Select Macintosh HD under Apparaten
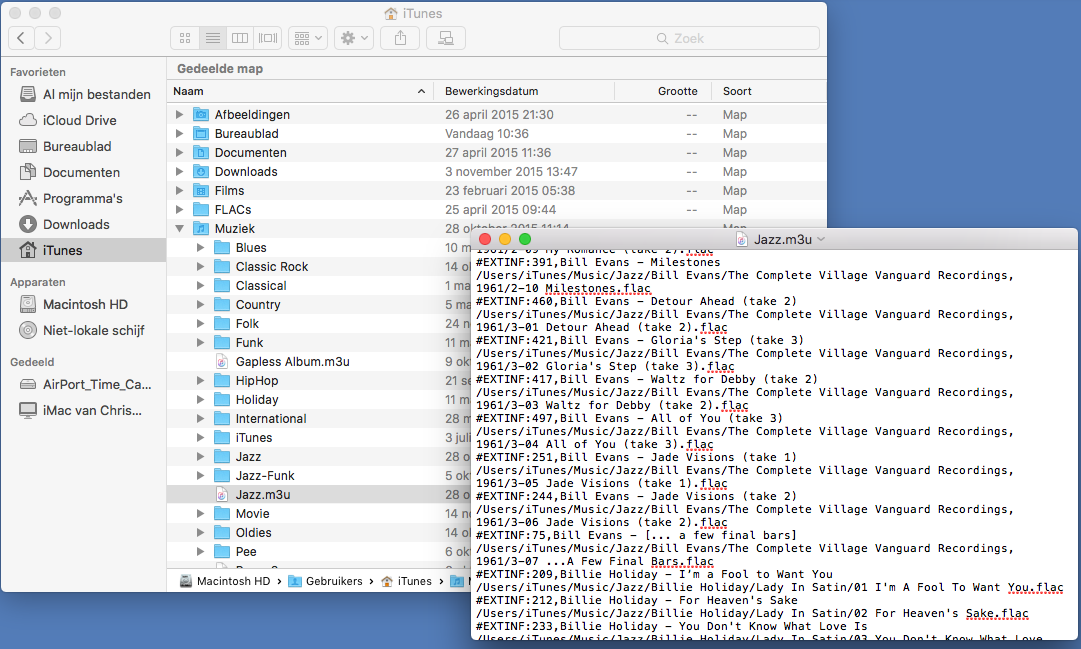Screen dimensions: 1081x649 click(85, 304)
